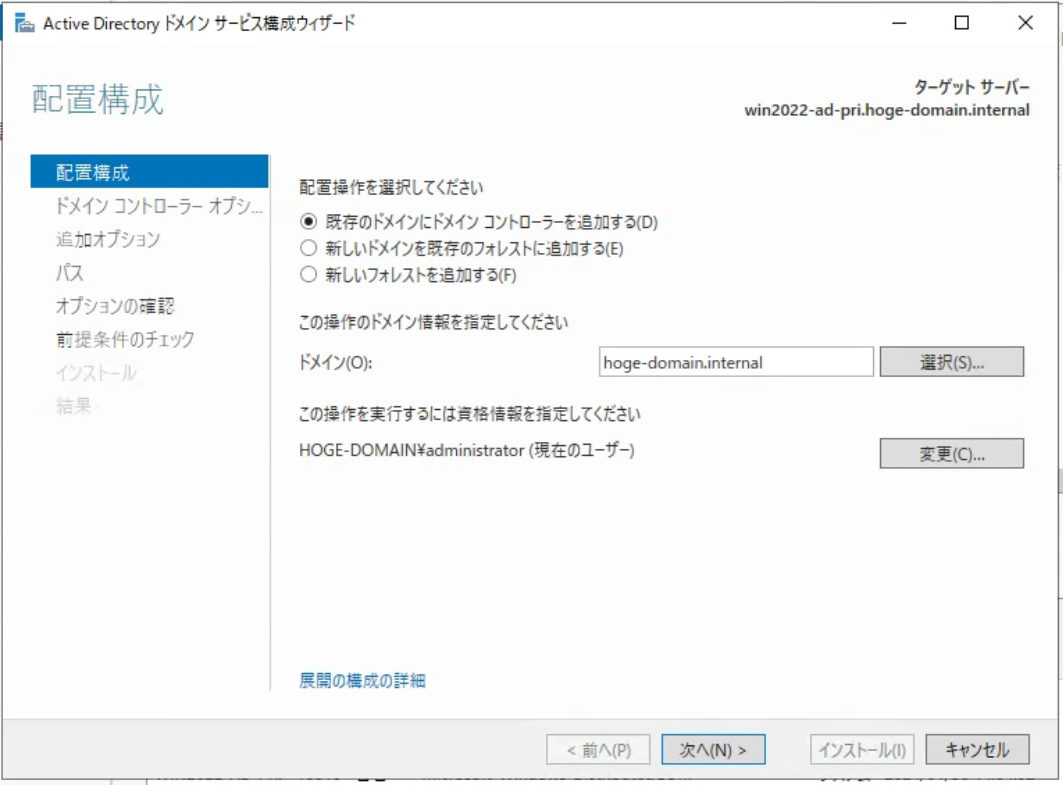Go to 前提条件のチェック step
This screenshot has width=1063, height=785.
coord(125,339)
